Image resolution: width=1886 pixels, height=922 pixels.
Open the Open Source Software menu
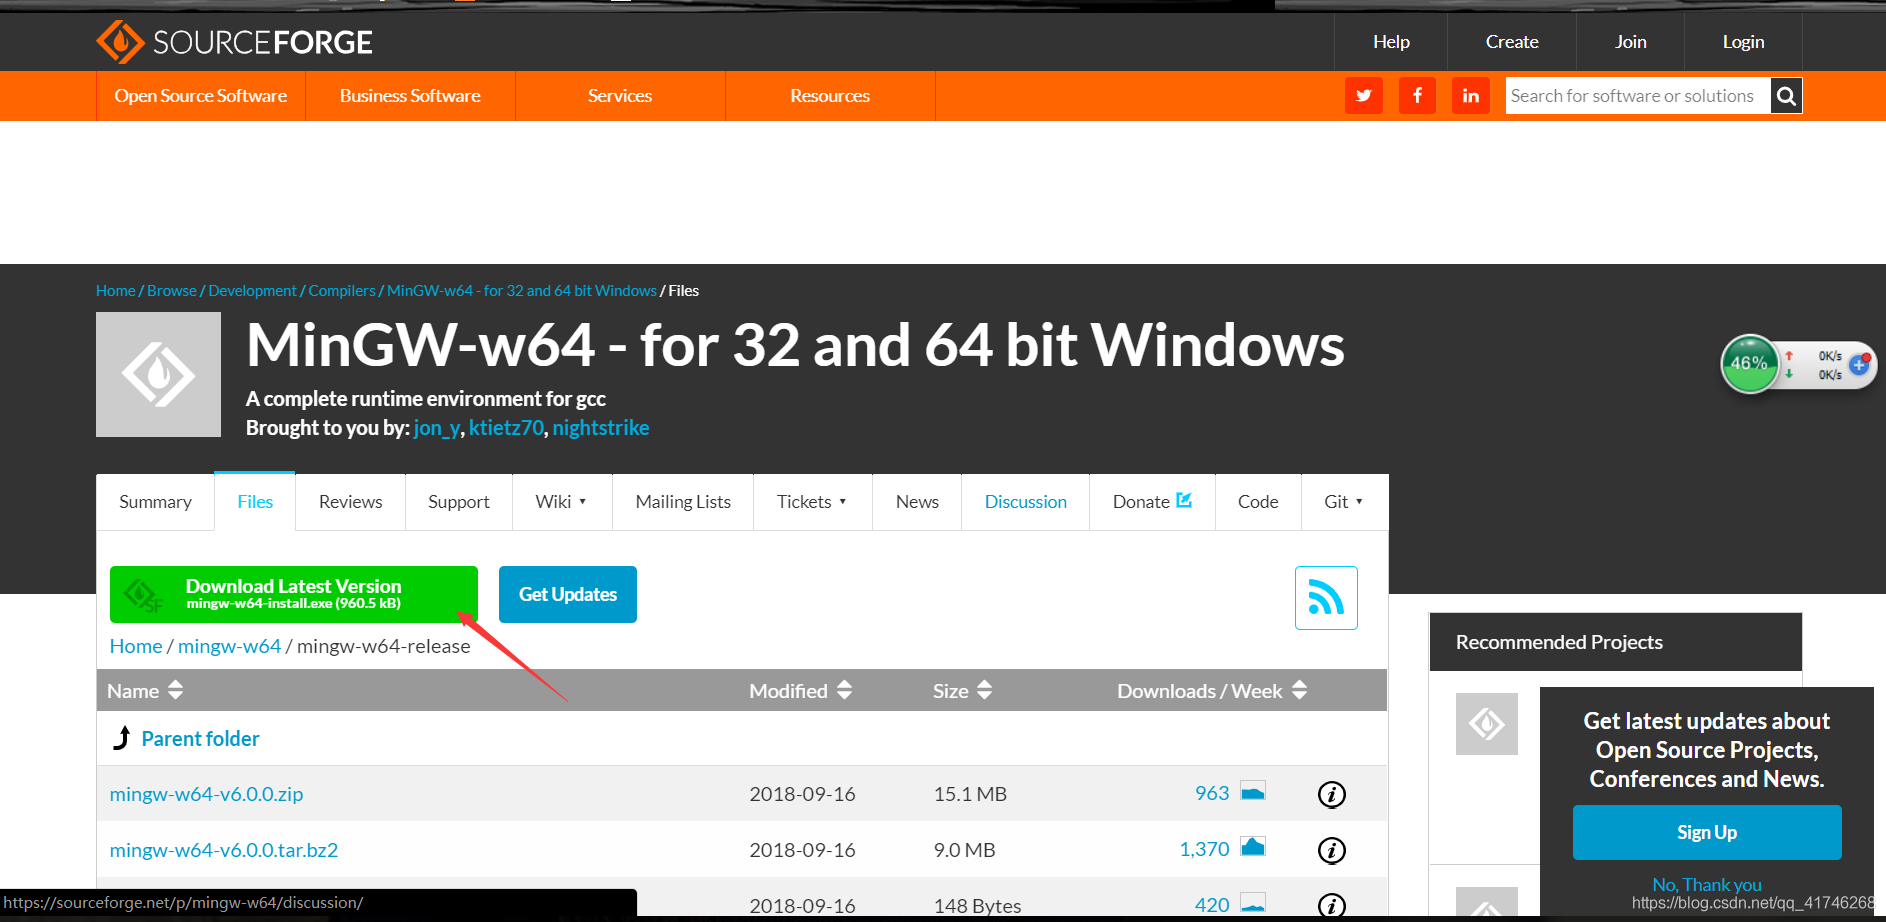[201, 96]
